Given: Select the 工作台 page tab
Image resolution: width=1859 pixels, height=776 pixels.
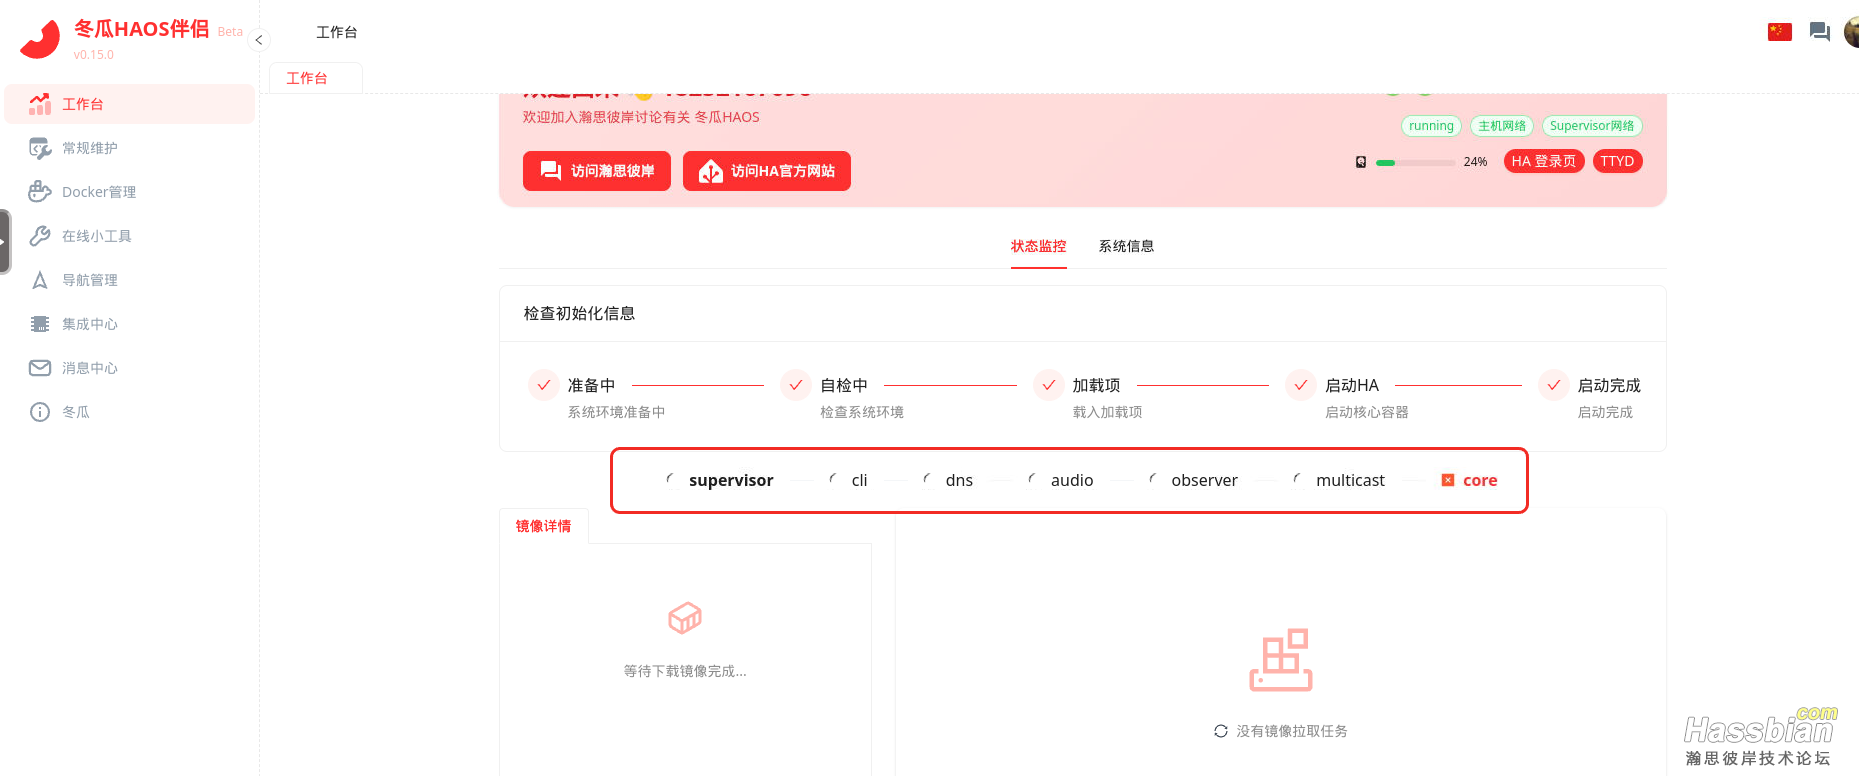Looking at the screenshot, I should 315,78.
